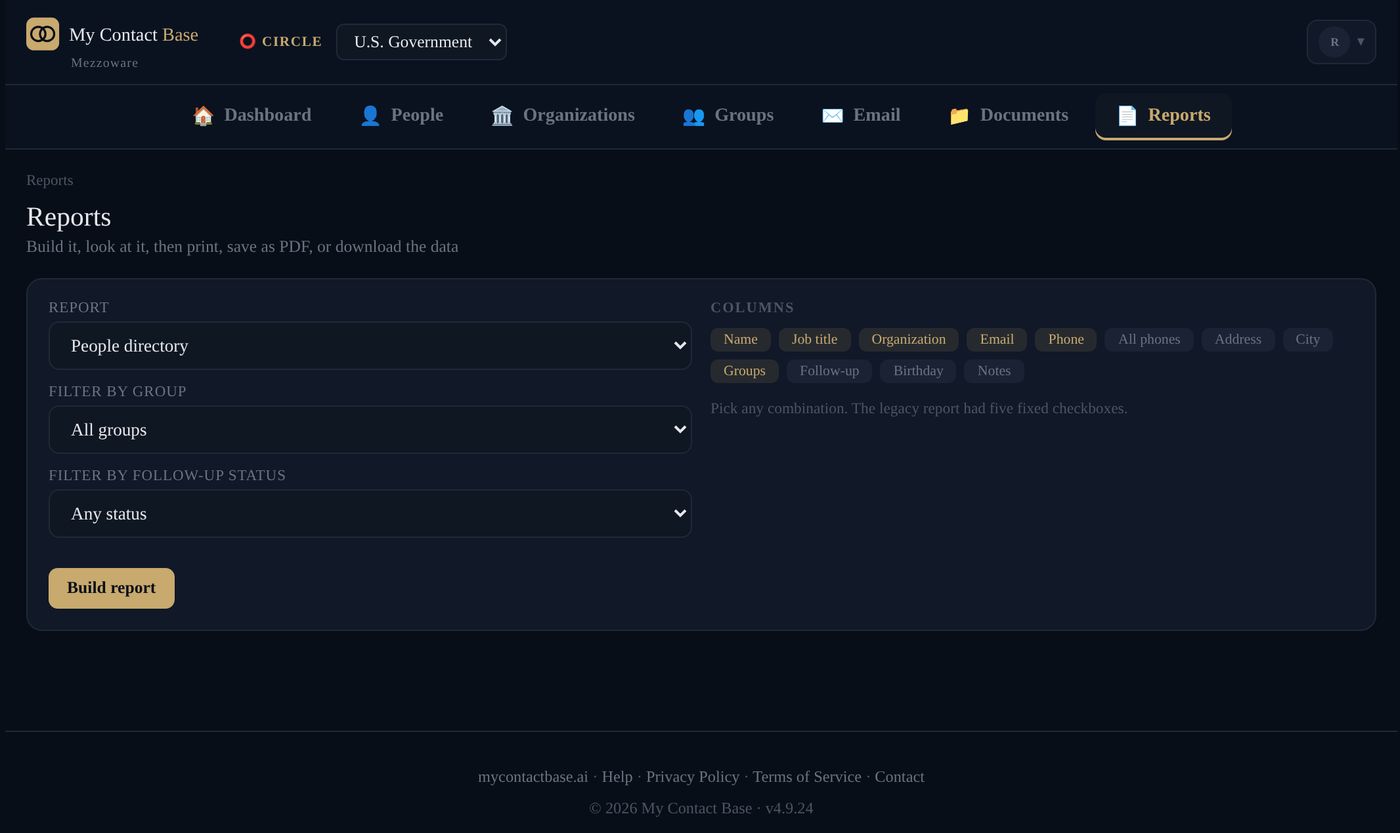Click the People person icon
1400x833 pixels.
(x=370, y=116)
